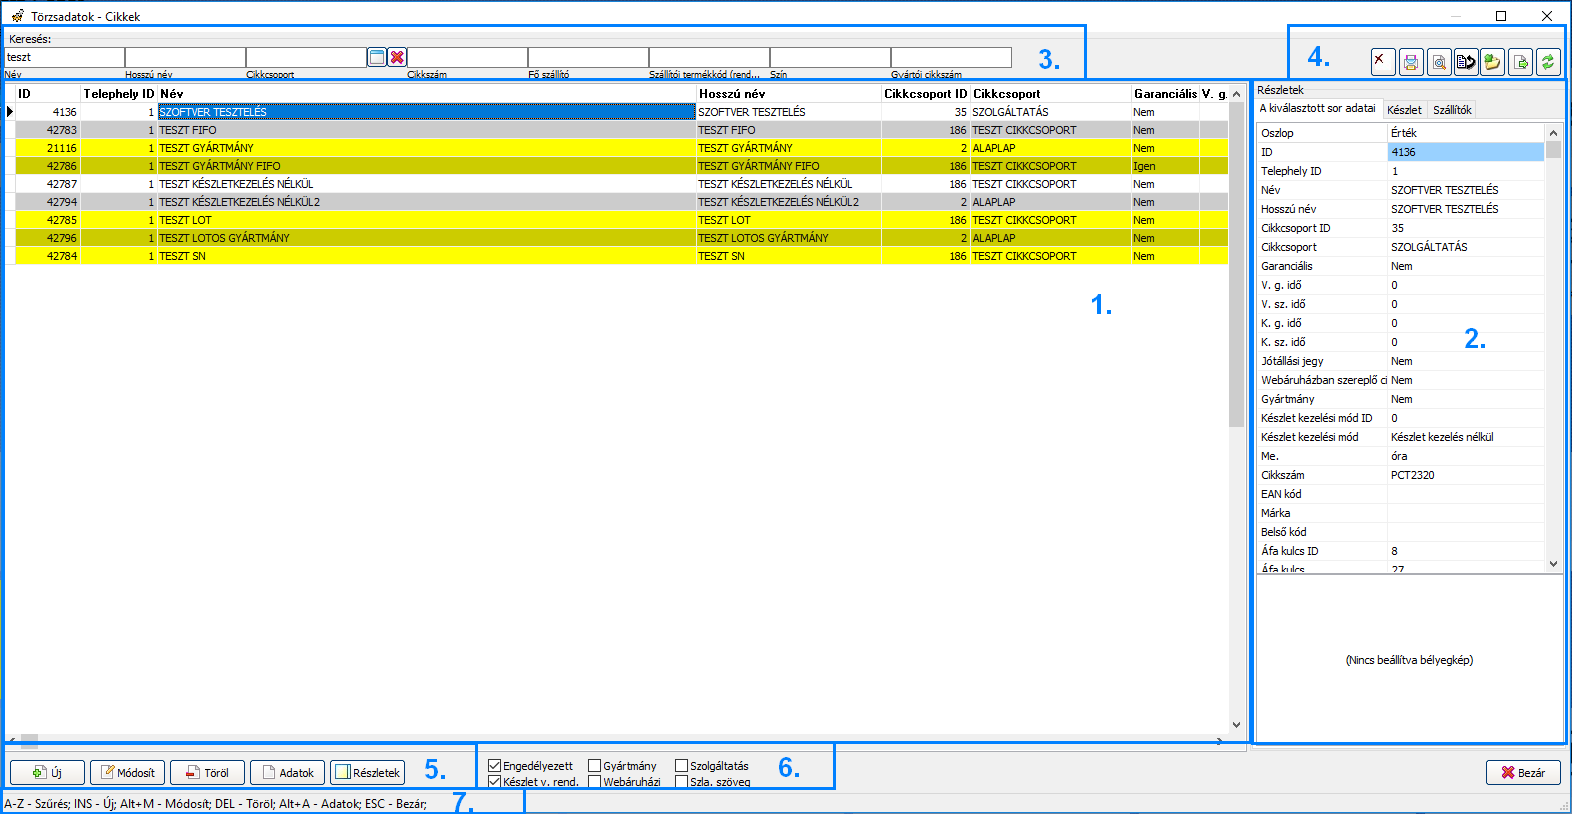Click the document with black arrow toolbar icon
This screenshot has width=1572, height=814.
(x=1465, y=62)
